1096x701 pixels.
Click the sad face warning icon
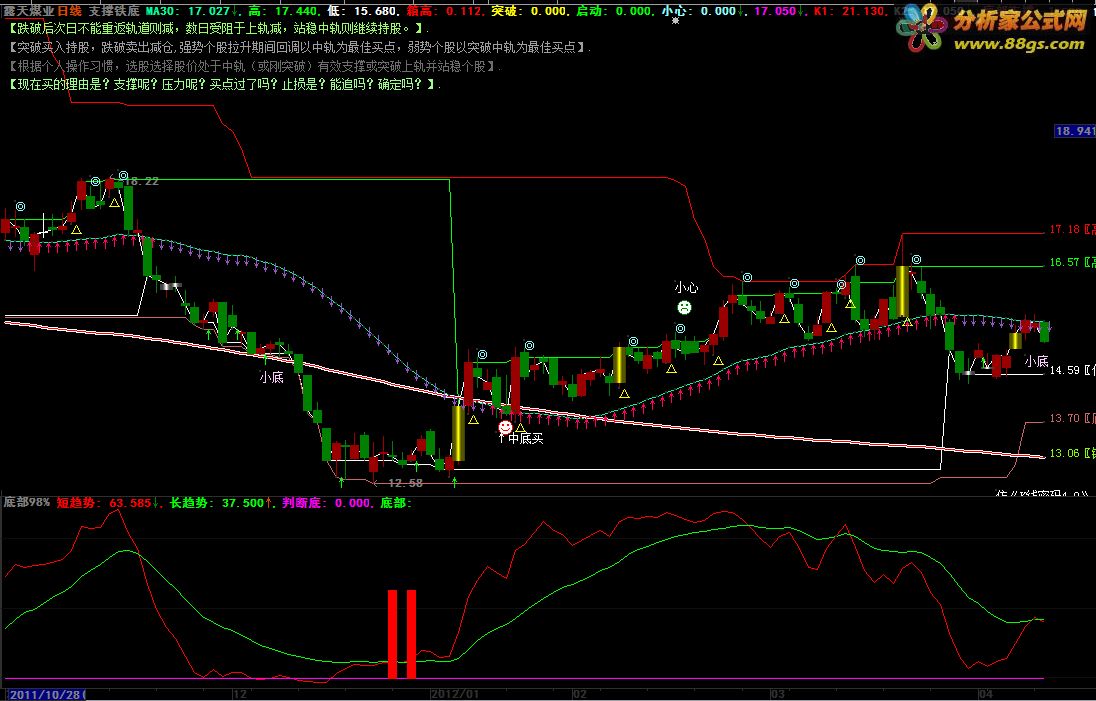point(684,307)
